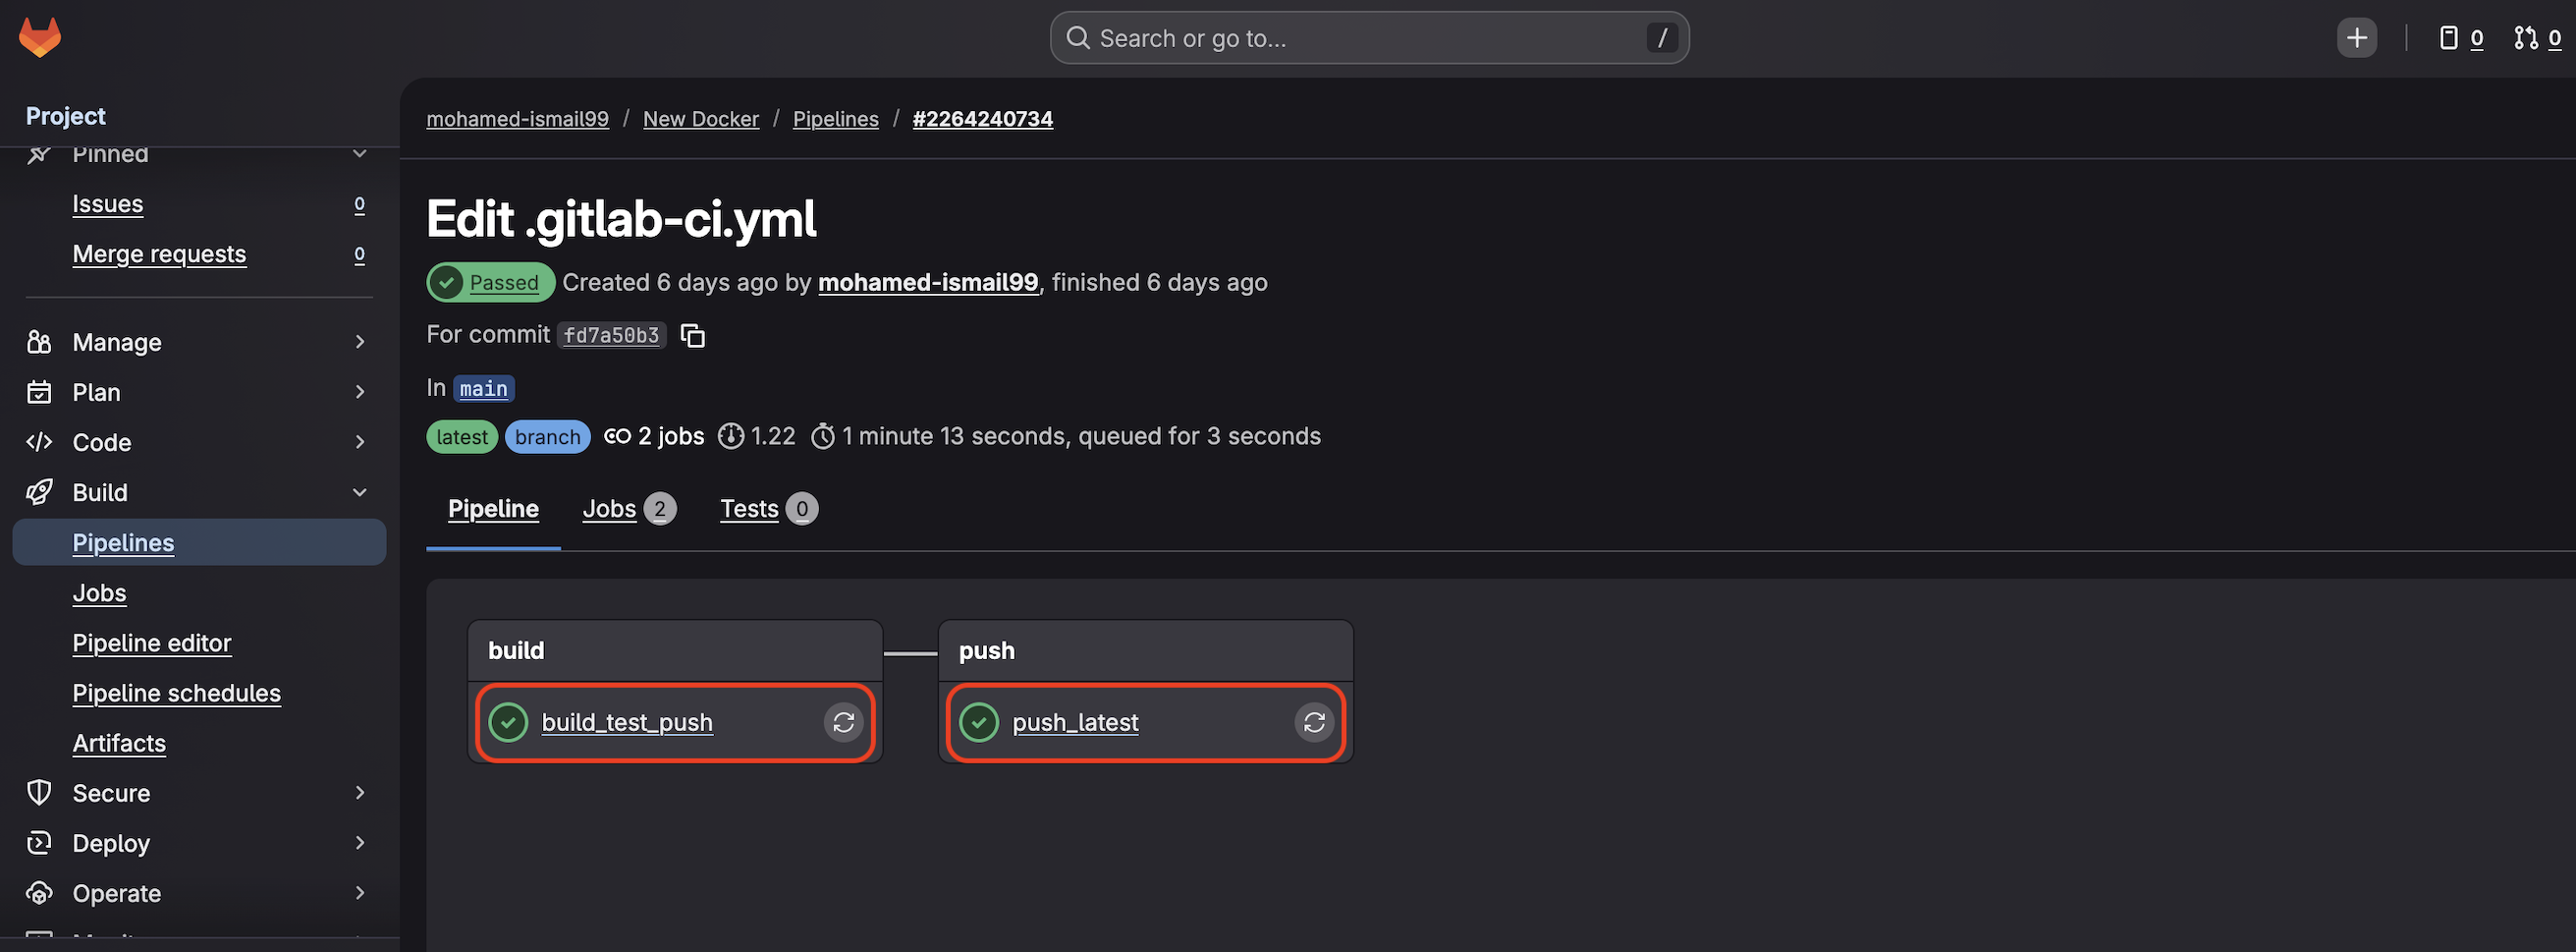The image size is (2576, 952).
Task: Select the Build rocket icon in sidebar
Action: click(x=39, y=492)
